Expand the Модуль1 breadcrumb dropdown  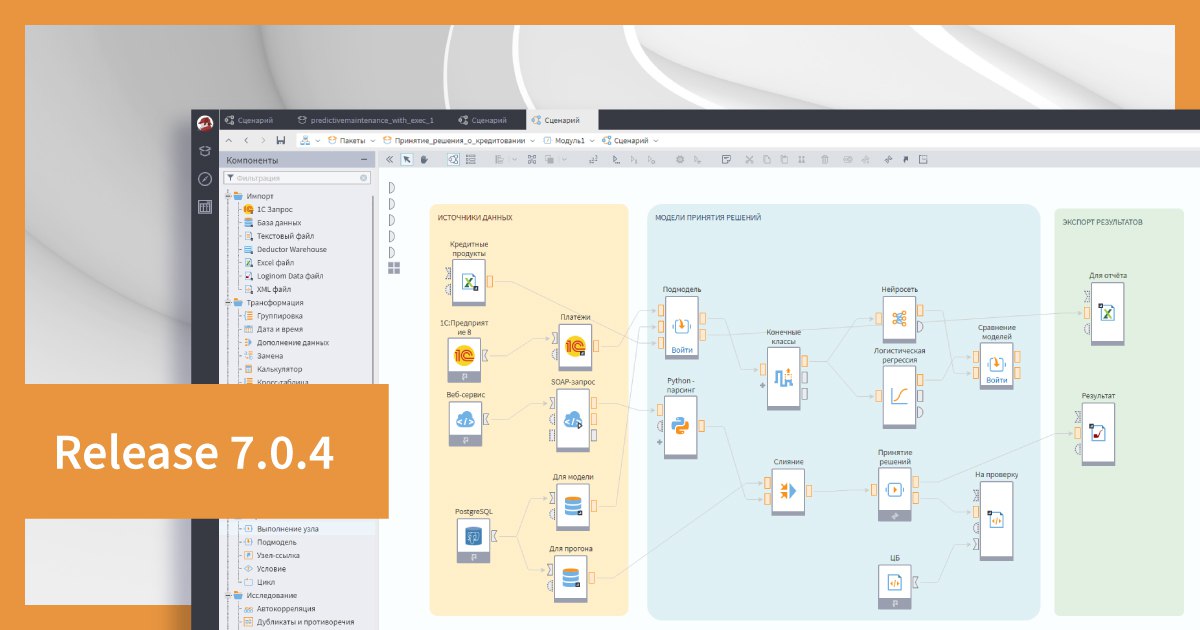[x=592, y=141]
